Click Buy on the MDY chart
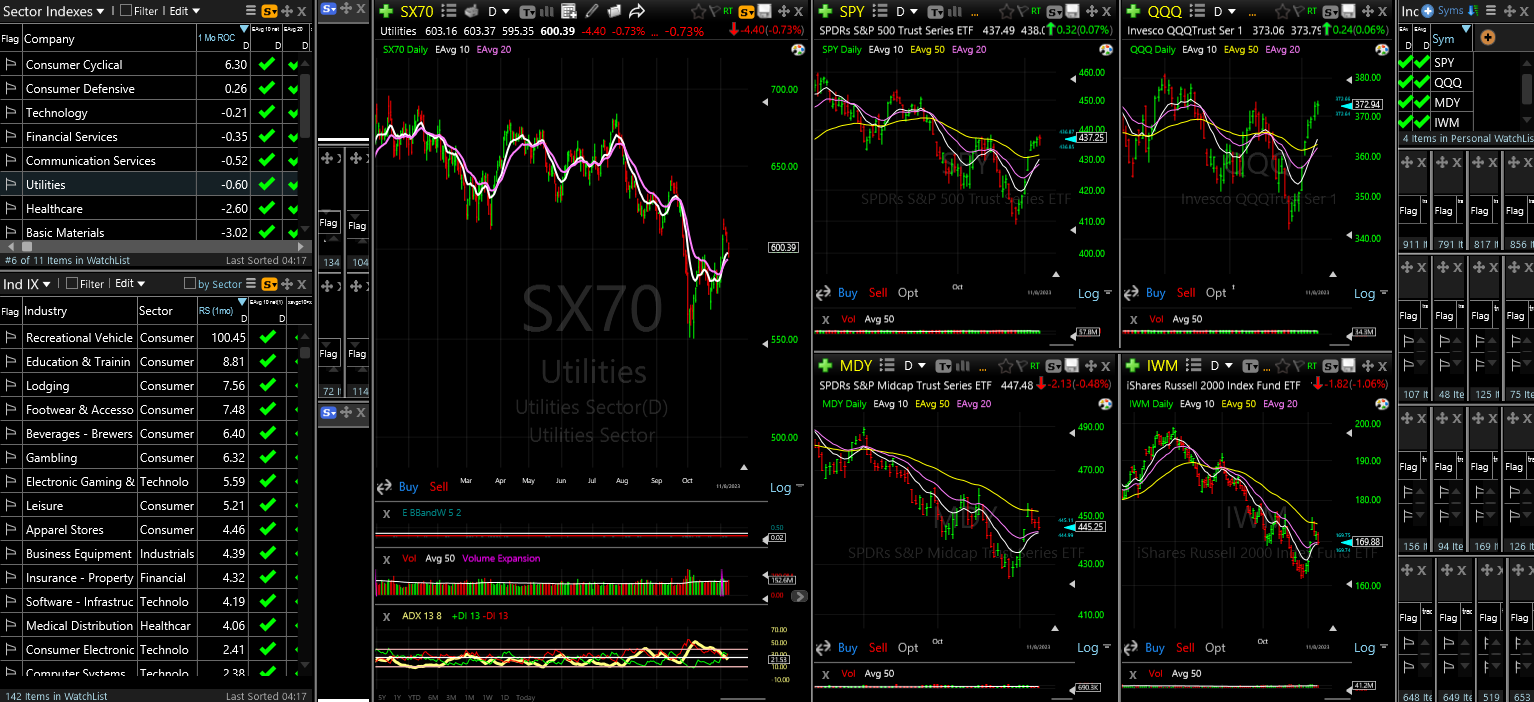This screenshot has width=1534, height=702. pyautogui.click(x=848, y=647)
